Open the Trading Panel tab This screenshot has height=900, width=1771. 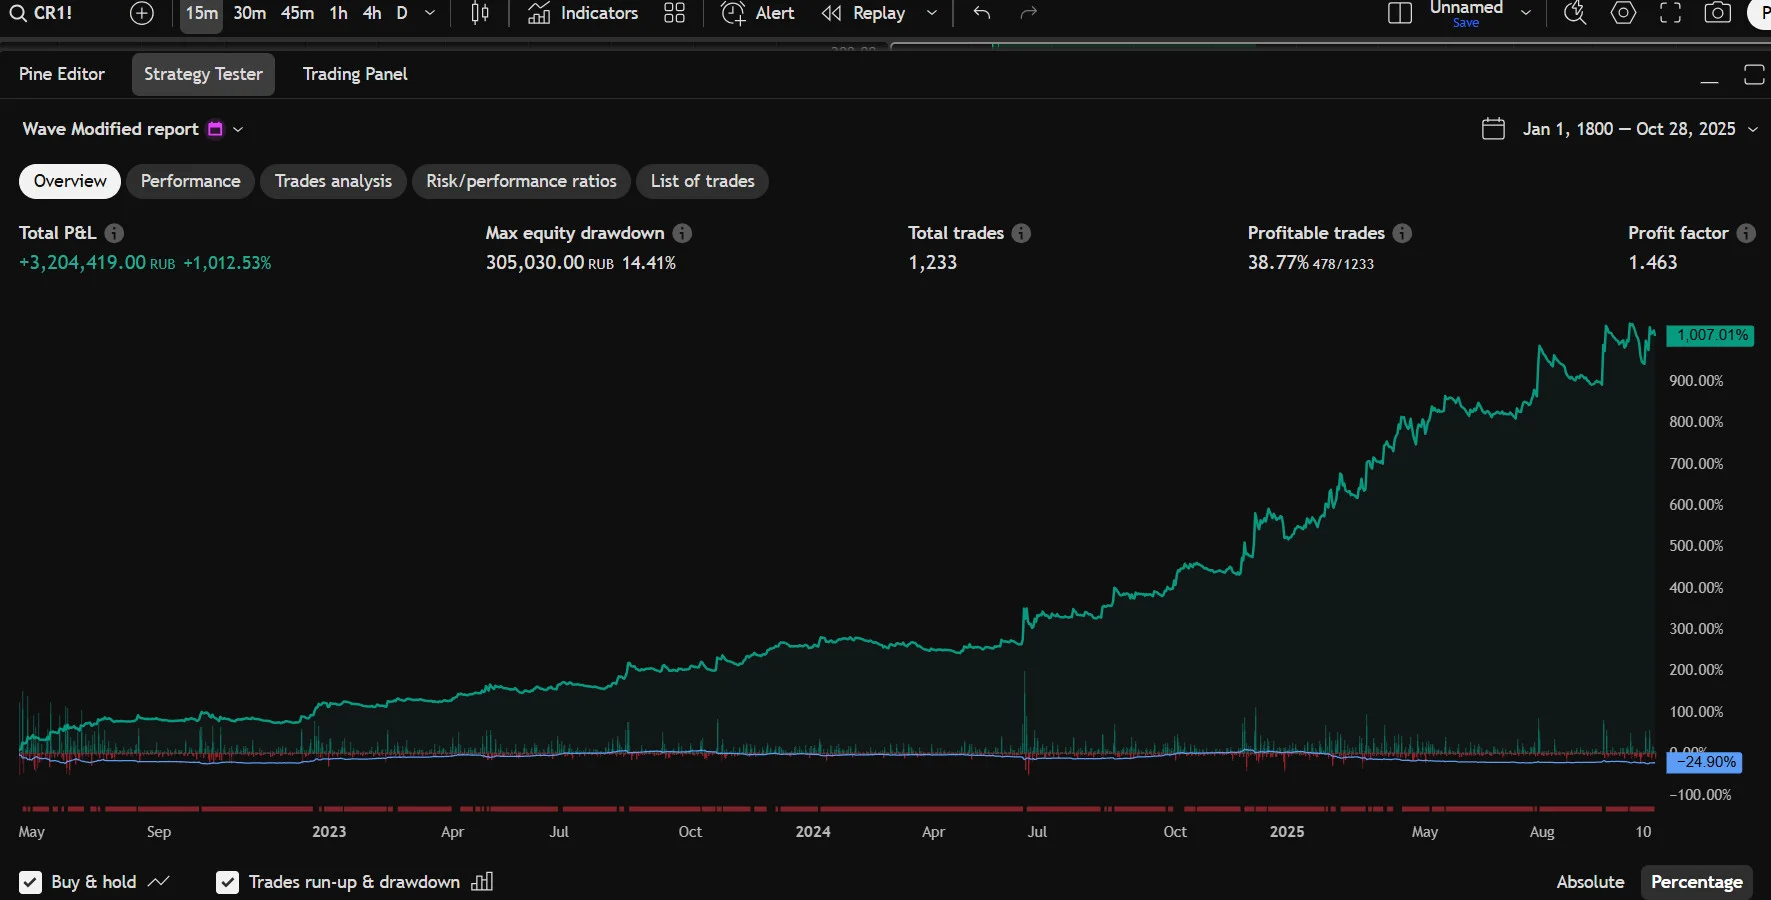(x=355, y=74)
